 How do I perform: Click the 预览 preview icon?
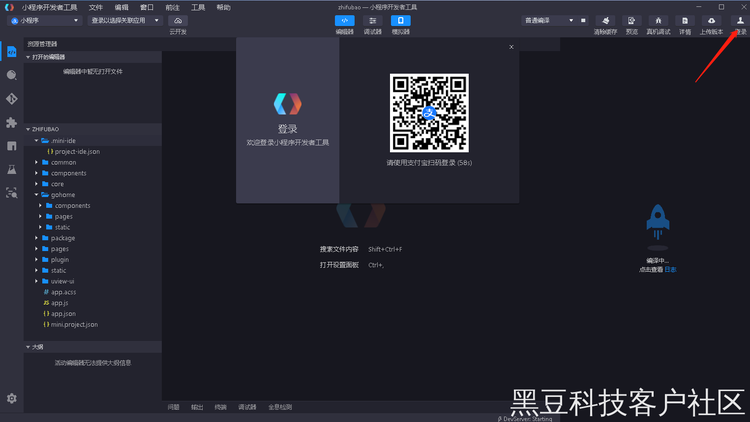(631, 21)
